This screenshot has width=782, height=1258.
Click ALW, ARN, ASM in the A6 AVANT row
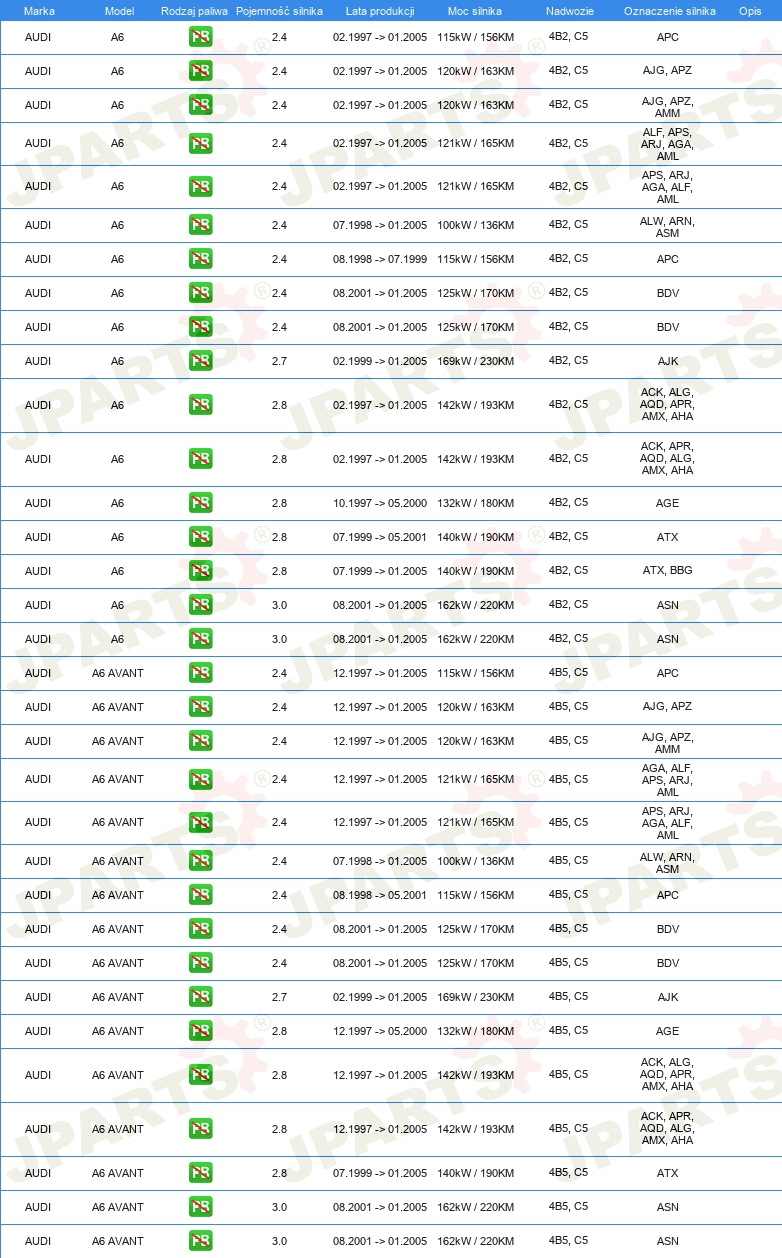[x=668, y=863]
